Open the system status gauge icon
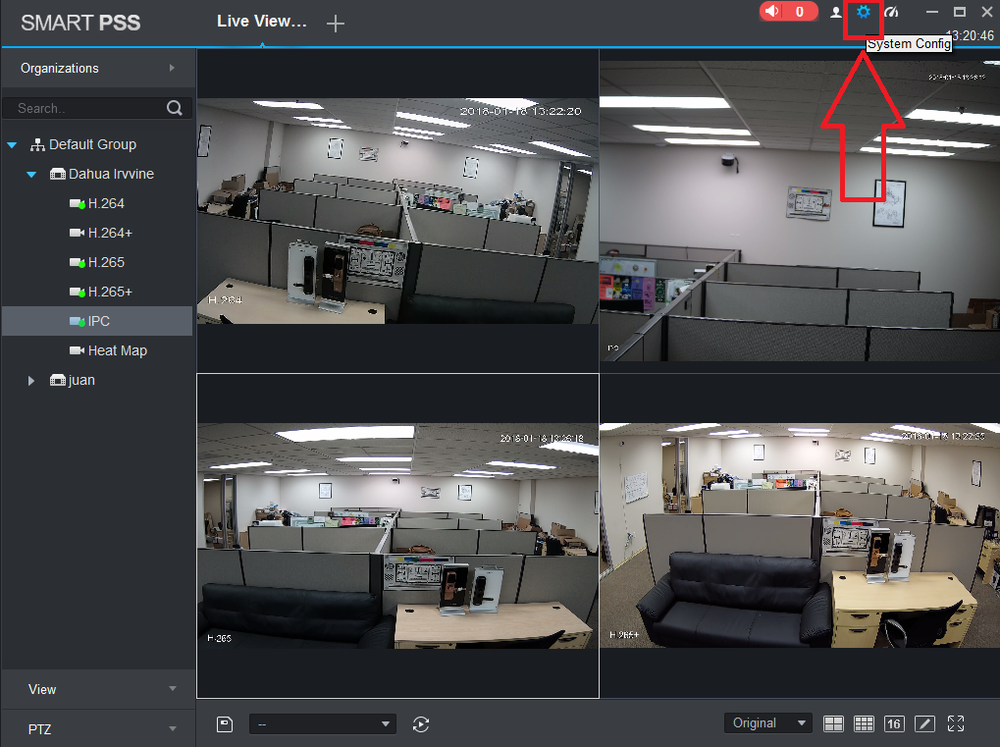1000x747 pixels. click(892, 12)
